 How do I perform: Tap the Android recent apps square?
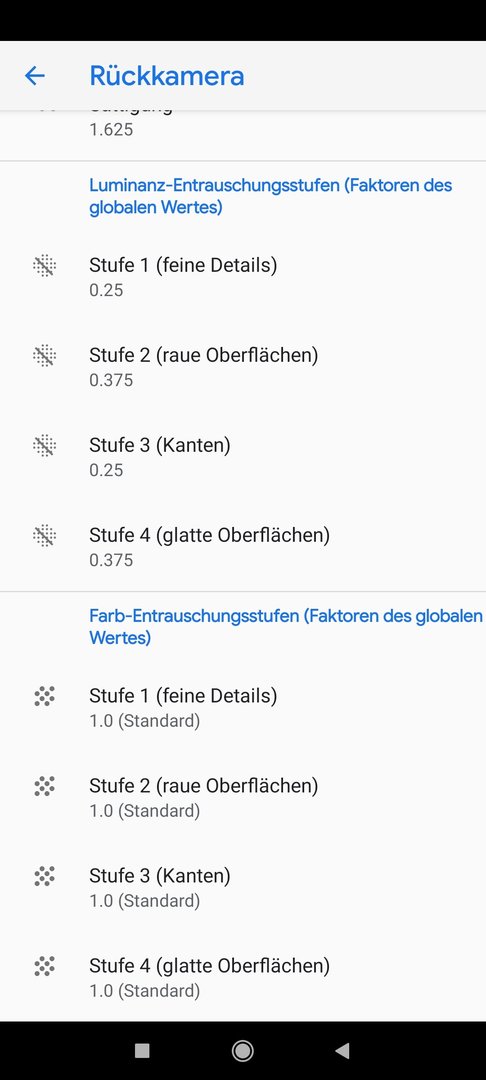pyautogui.click(x=142, y=1050)
